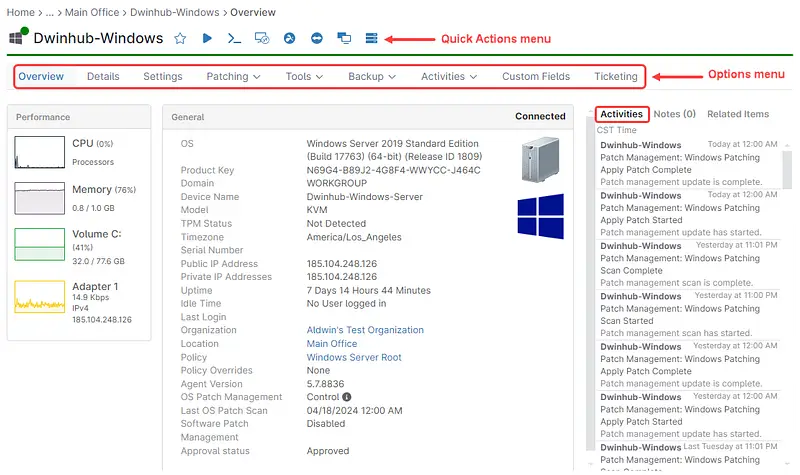Expand the Backup dropdown menu
This screenshot has height=475, width=800.
point(372,76)
